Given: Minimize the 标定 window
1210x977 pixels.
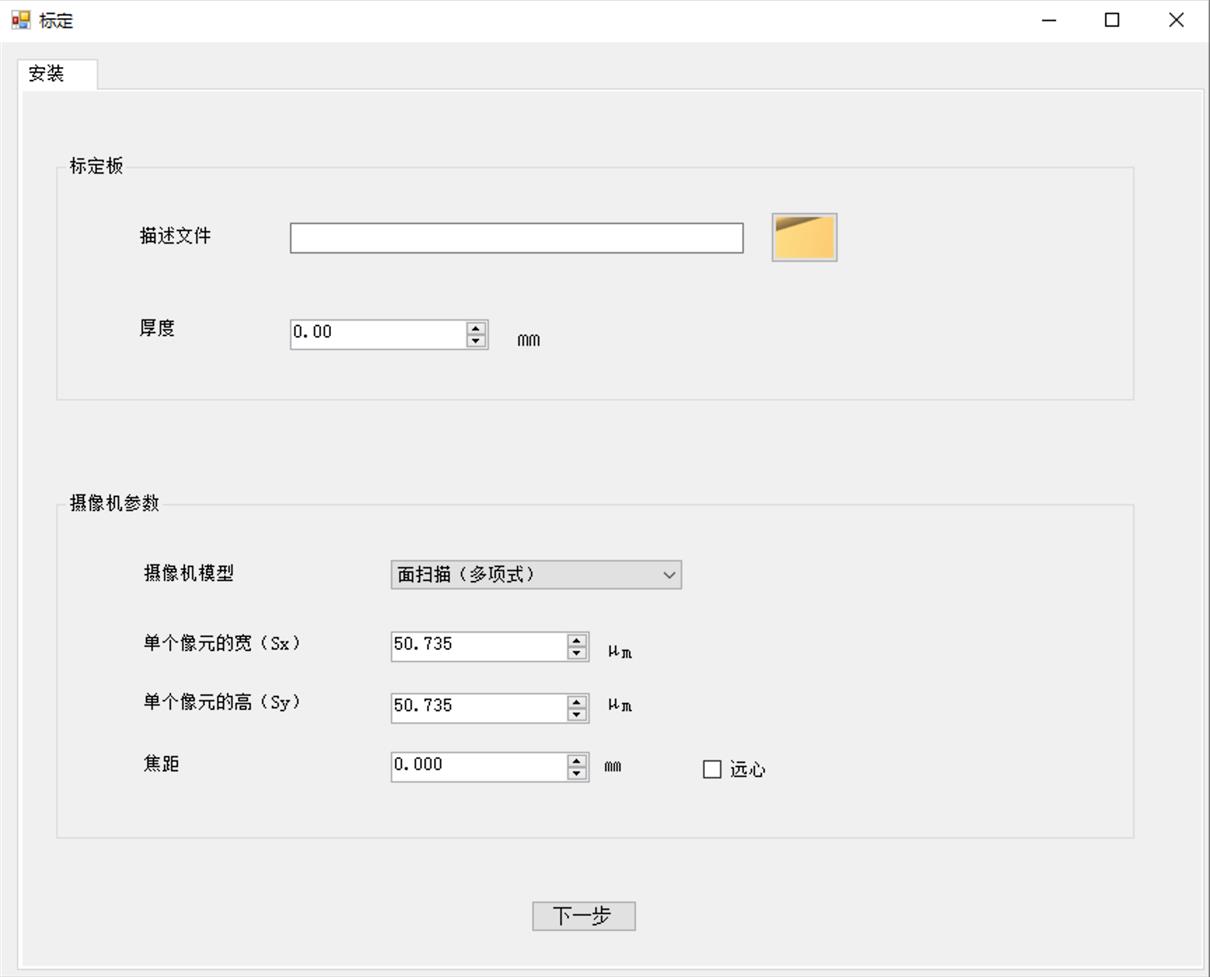Looking at the screenshot, I should pos(1049,20).
